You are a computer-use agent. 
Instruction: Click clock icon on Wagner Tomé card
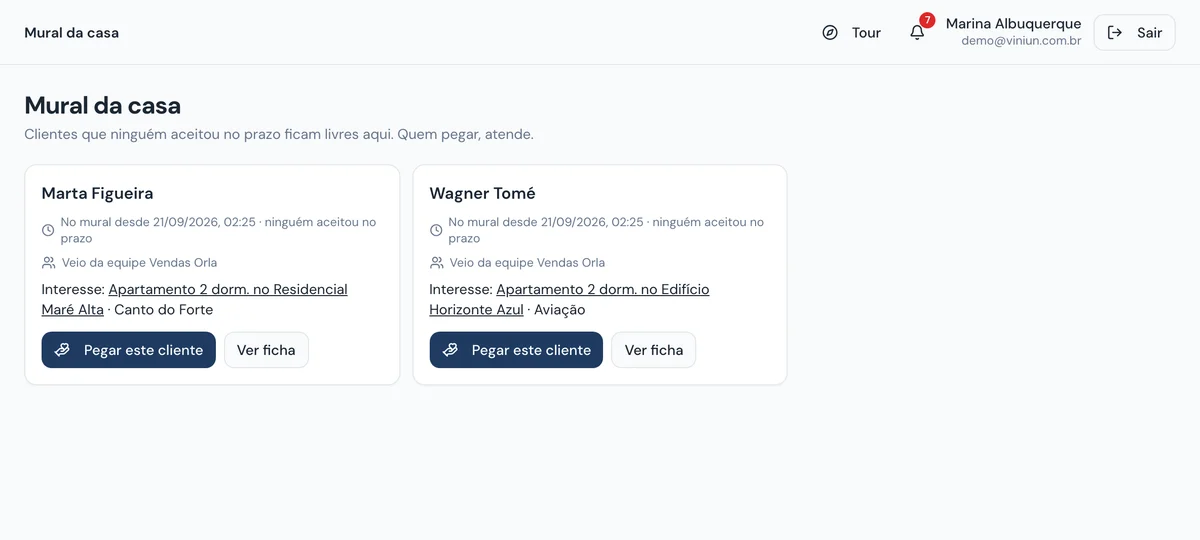(436, 230)
